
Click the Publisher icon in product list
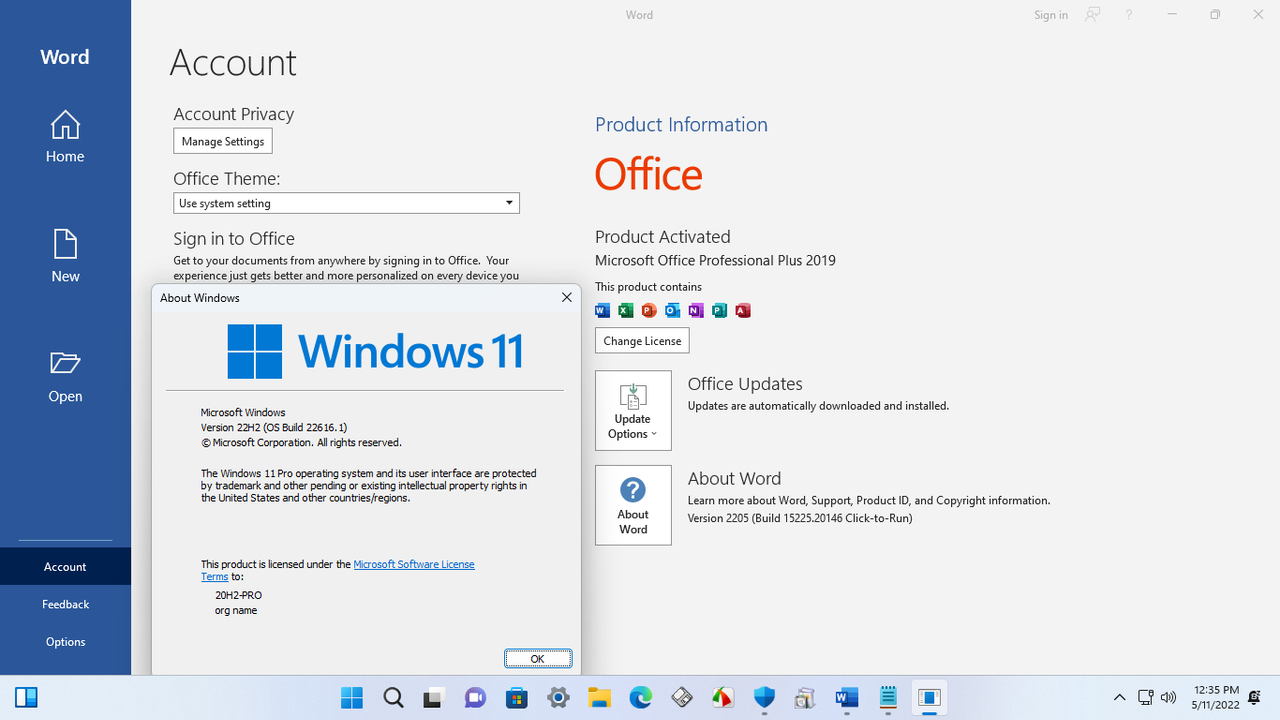pos(719,310)
